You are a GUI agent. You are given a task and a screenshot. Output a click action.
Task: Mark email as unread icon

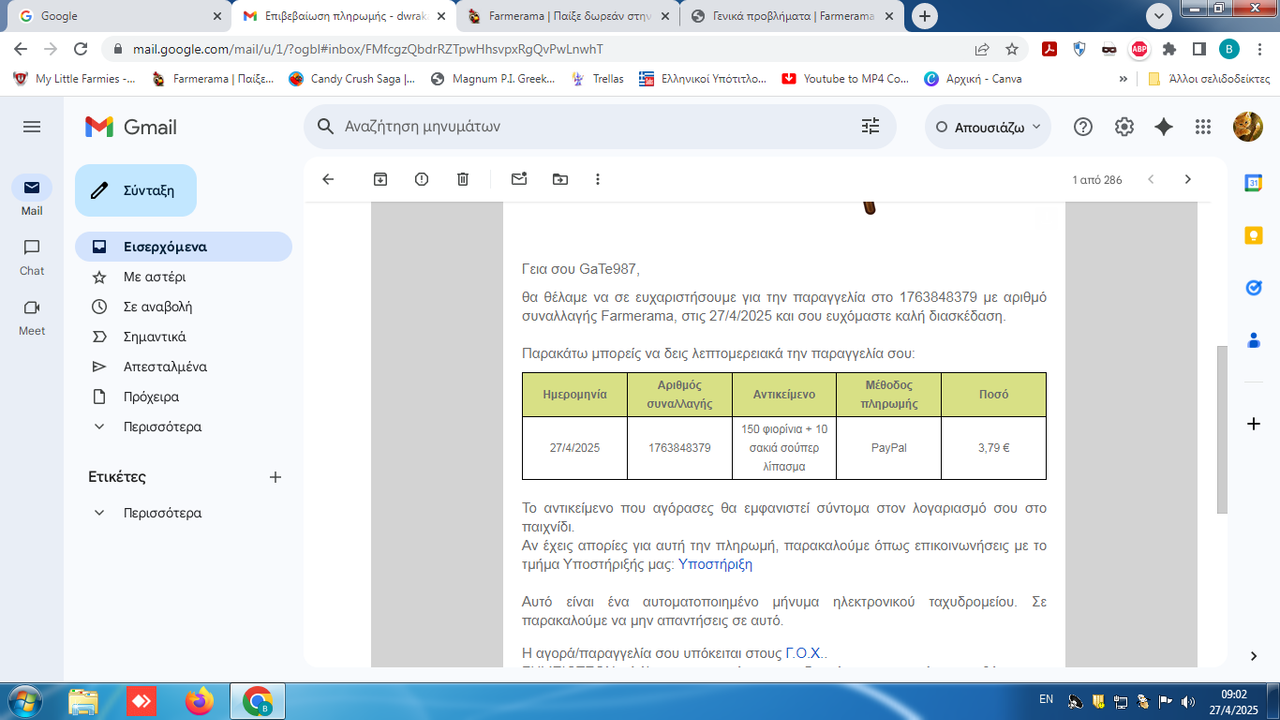[518, 179]
